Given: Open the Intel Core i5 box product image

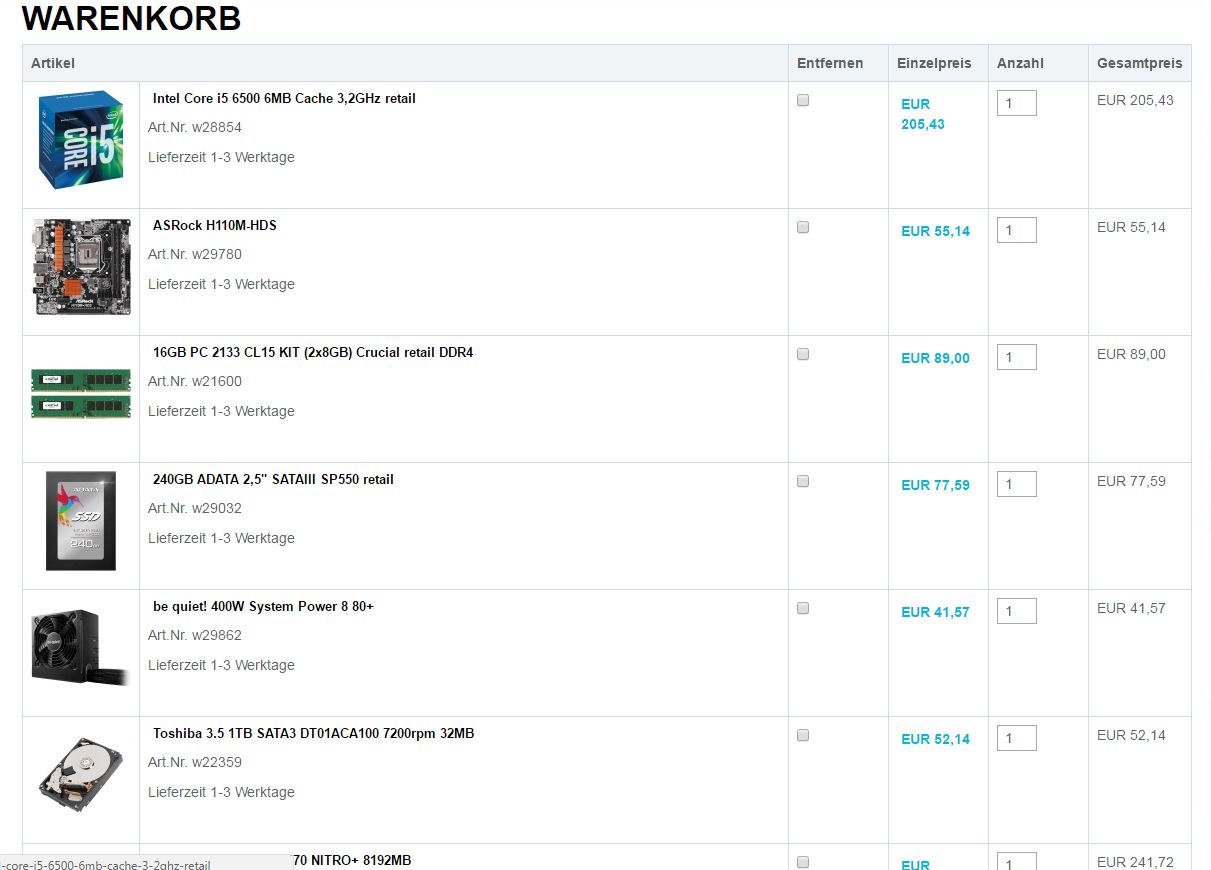Looking at the screenshot, I should point(81,140).
